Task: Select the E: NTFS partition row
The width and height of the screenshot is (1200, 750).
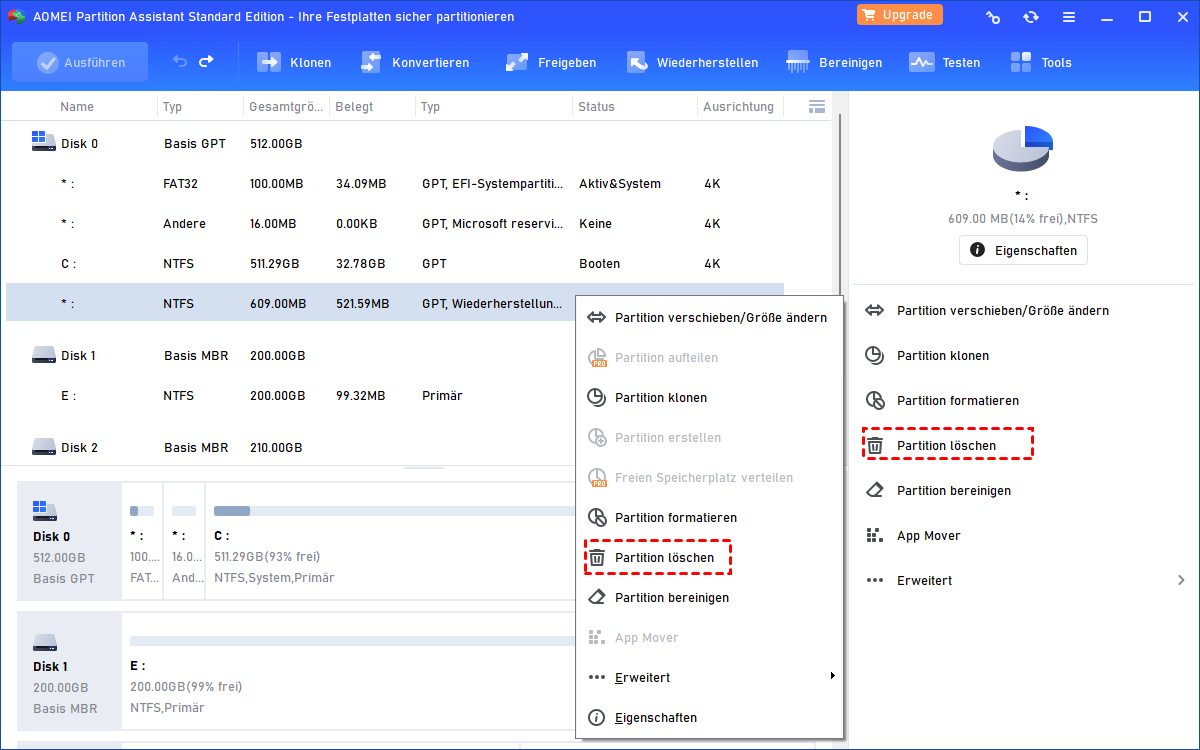Action: coord(290,395)
